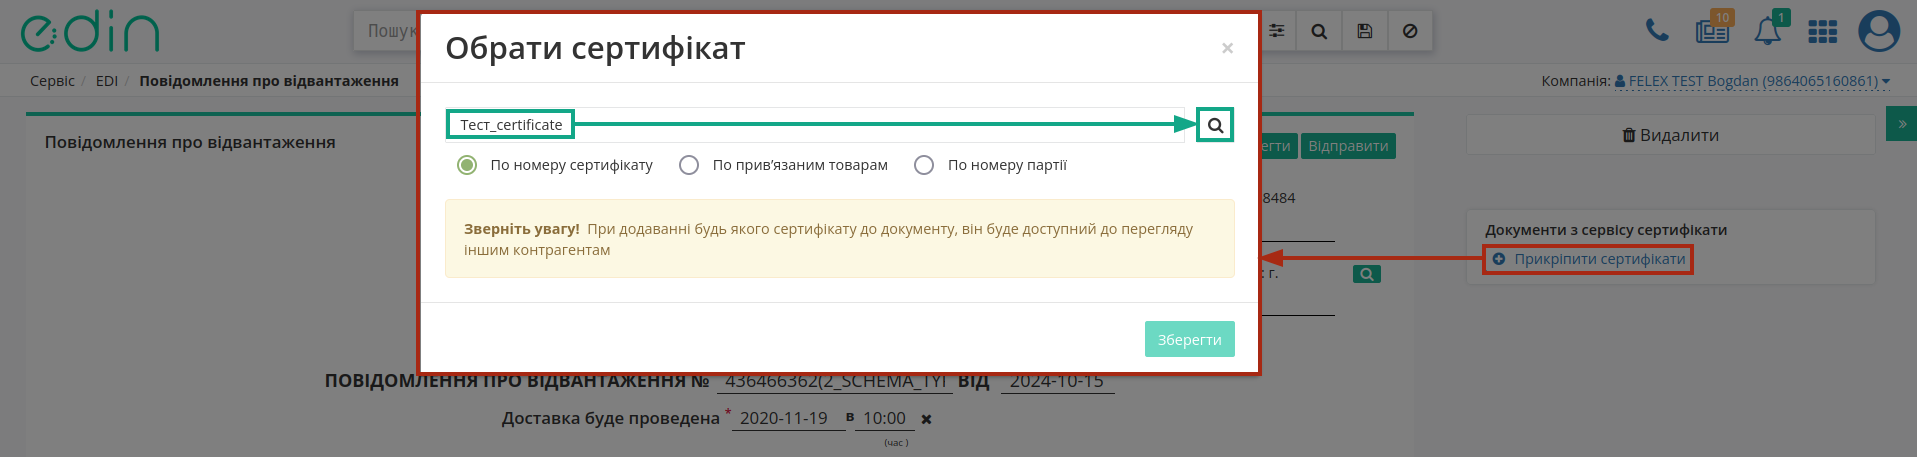Click the search magnifier in certificate dialog
The image size is (1917, 457).
(x=1215, y=125)
